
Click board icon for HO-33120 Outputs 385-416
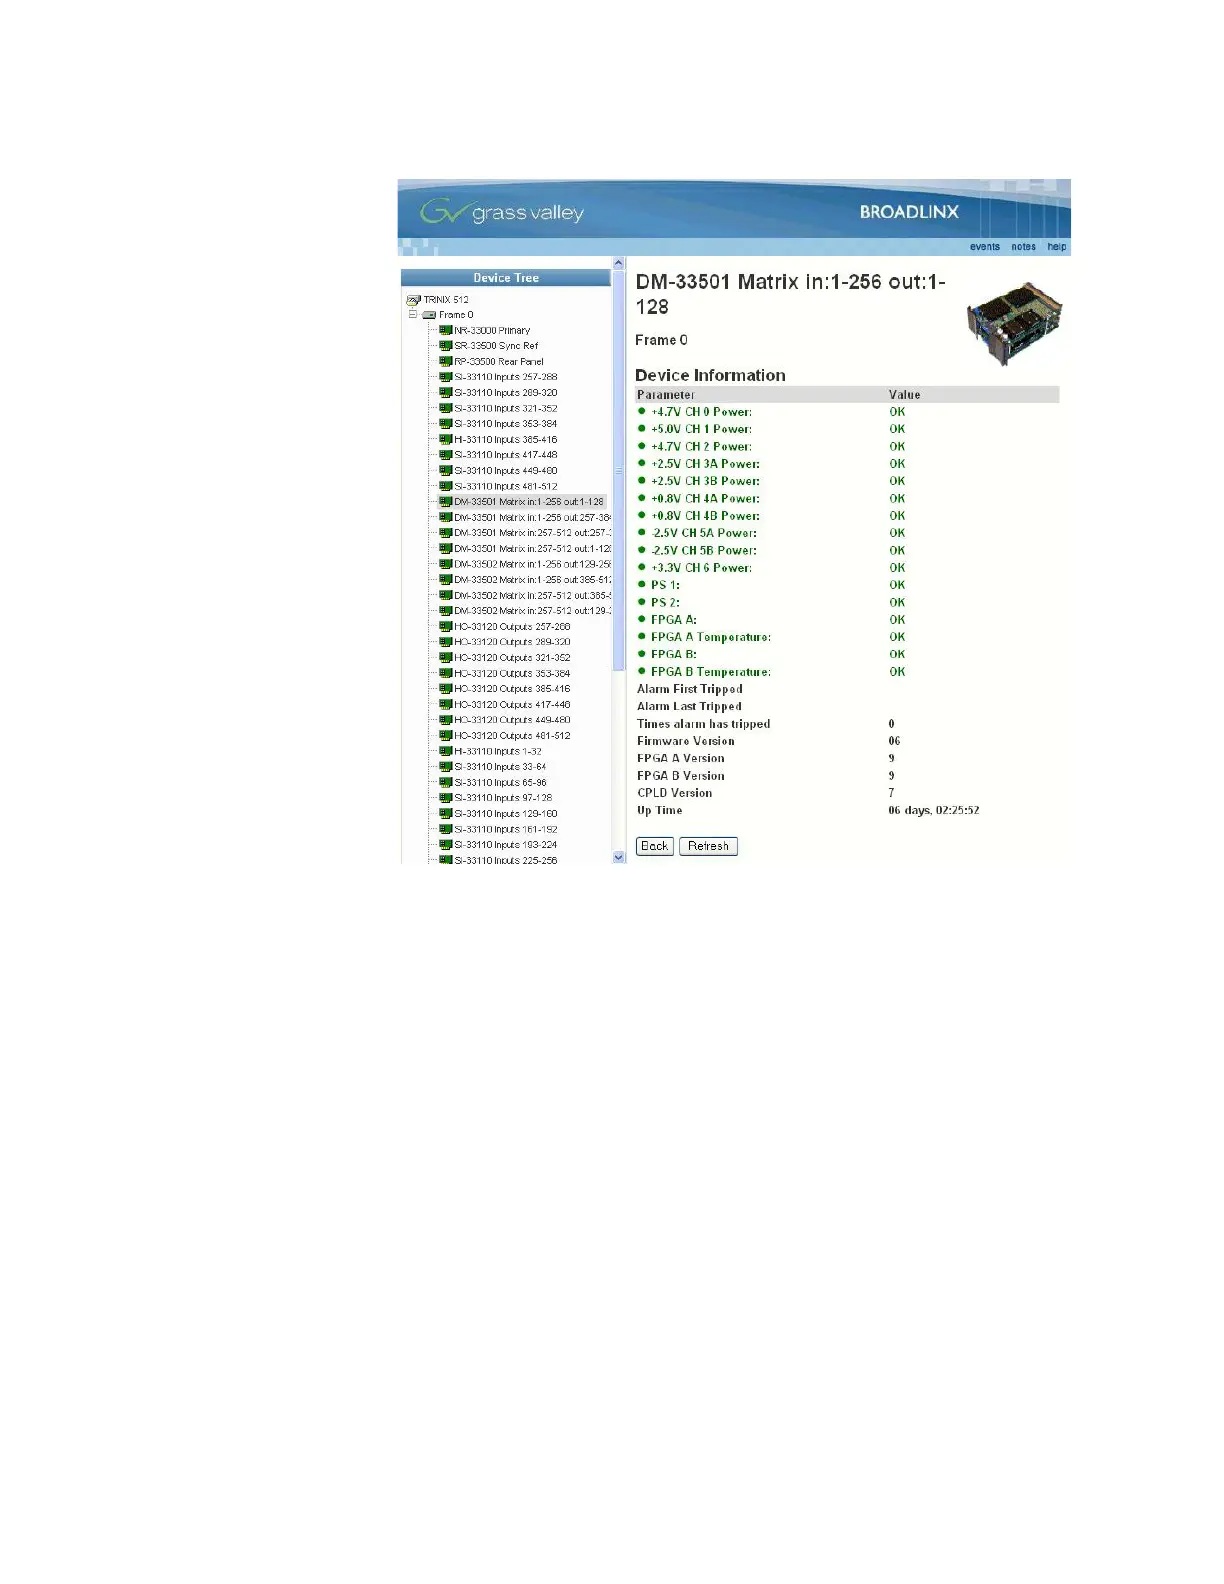click(x=446, y=689)
